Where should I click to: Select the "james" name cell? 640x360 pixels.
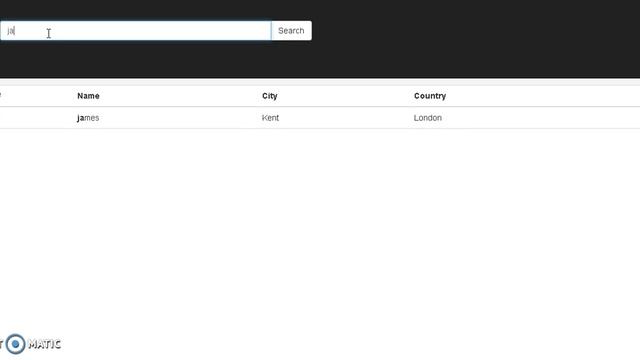[x=88, y=118]
